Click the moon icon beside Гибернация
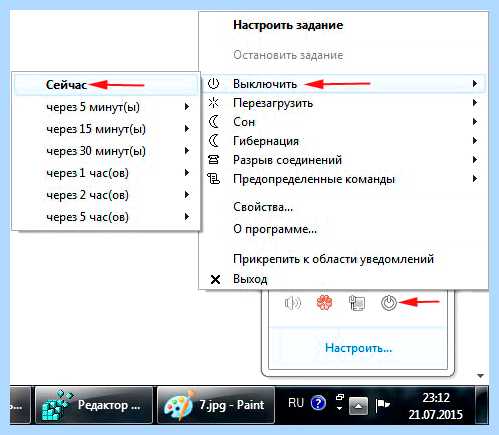 [x=214, y=141]
